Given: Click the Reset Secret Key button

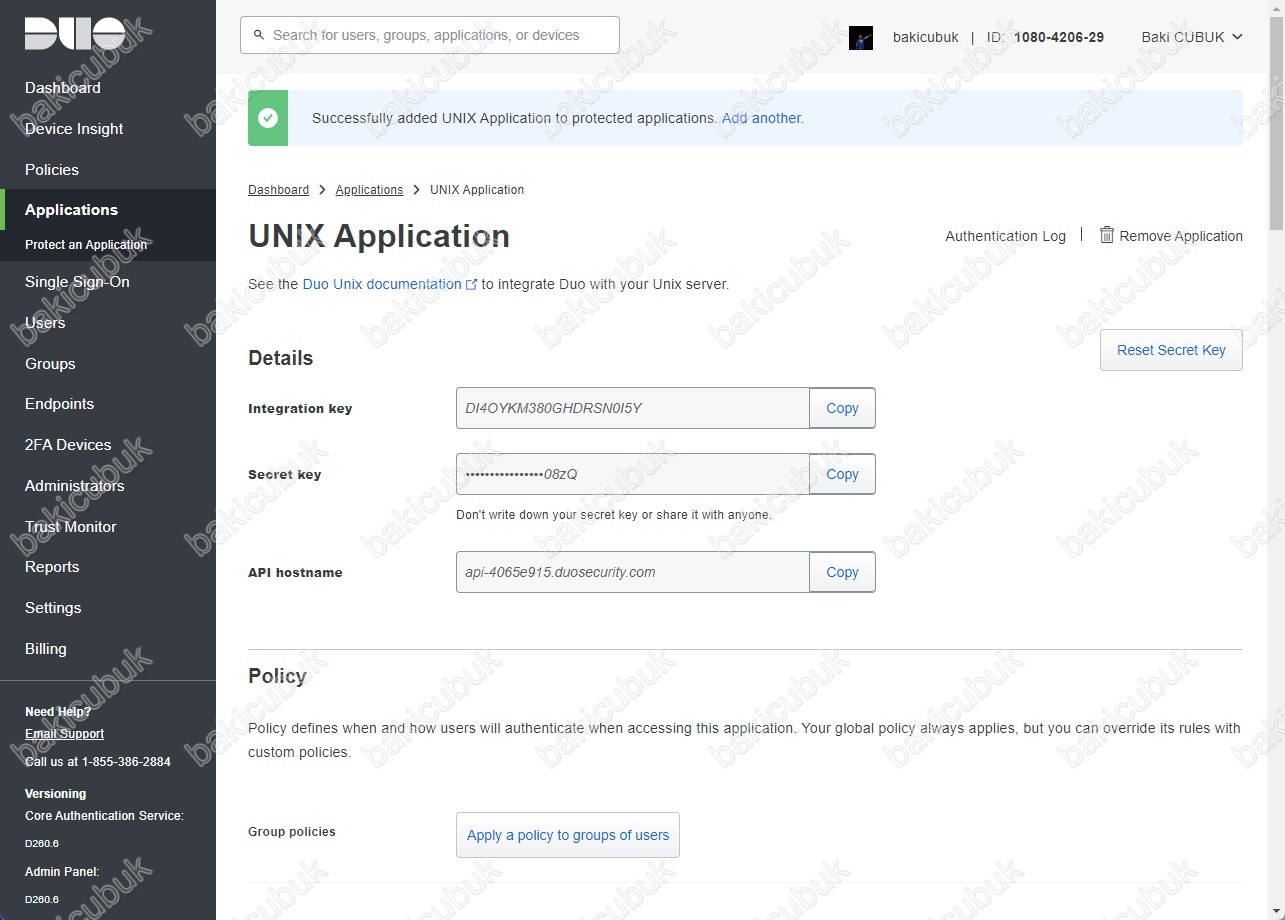Looking at the screenshot, I should pyautogui.click(x=1171, y=350).
